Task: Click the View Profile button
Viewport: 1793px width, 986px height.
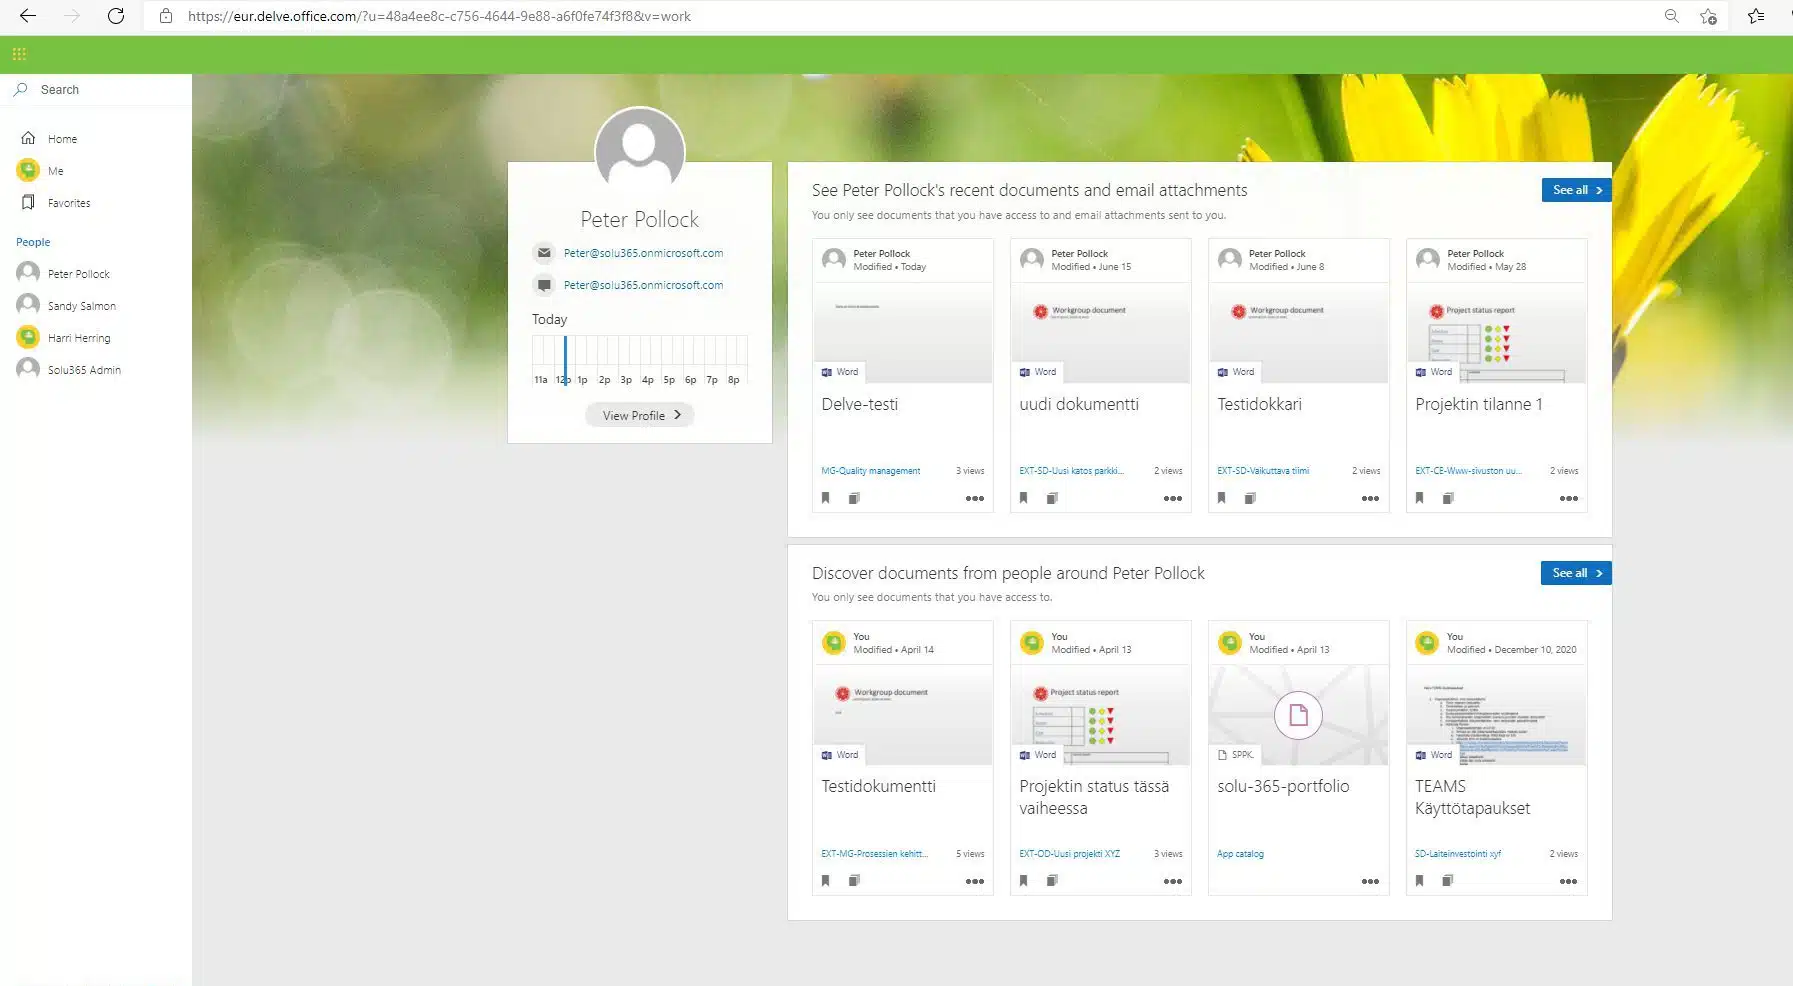Action: point(640,415)
